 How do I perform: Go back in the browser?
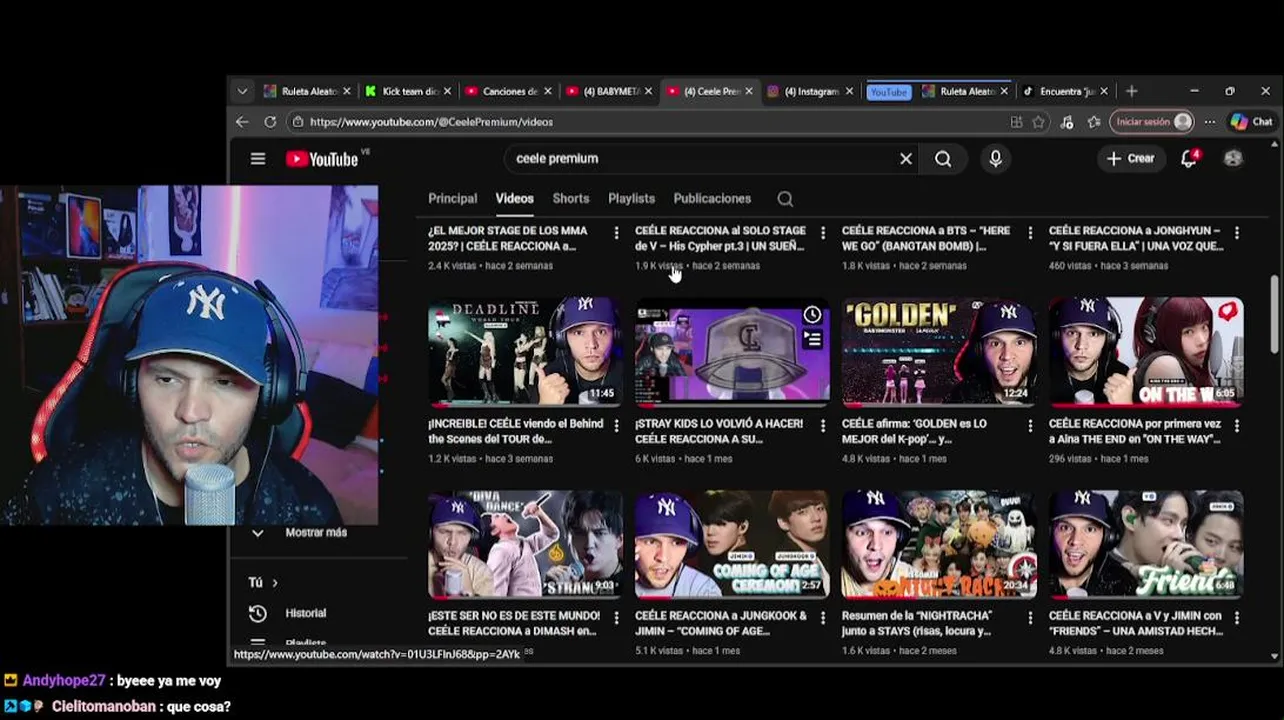pos(242,121)
